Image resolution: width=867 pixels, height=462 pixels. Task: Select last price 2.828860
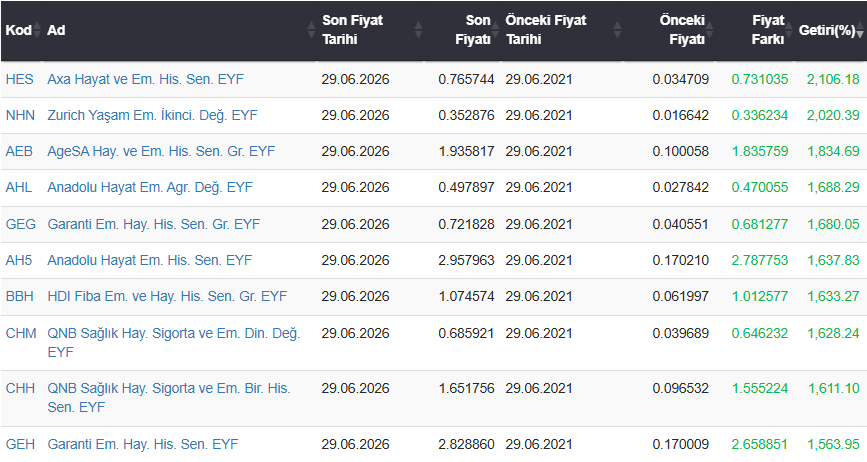click(x=466, y=444)
